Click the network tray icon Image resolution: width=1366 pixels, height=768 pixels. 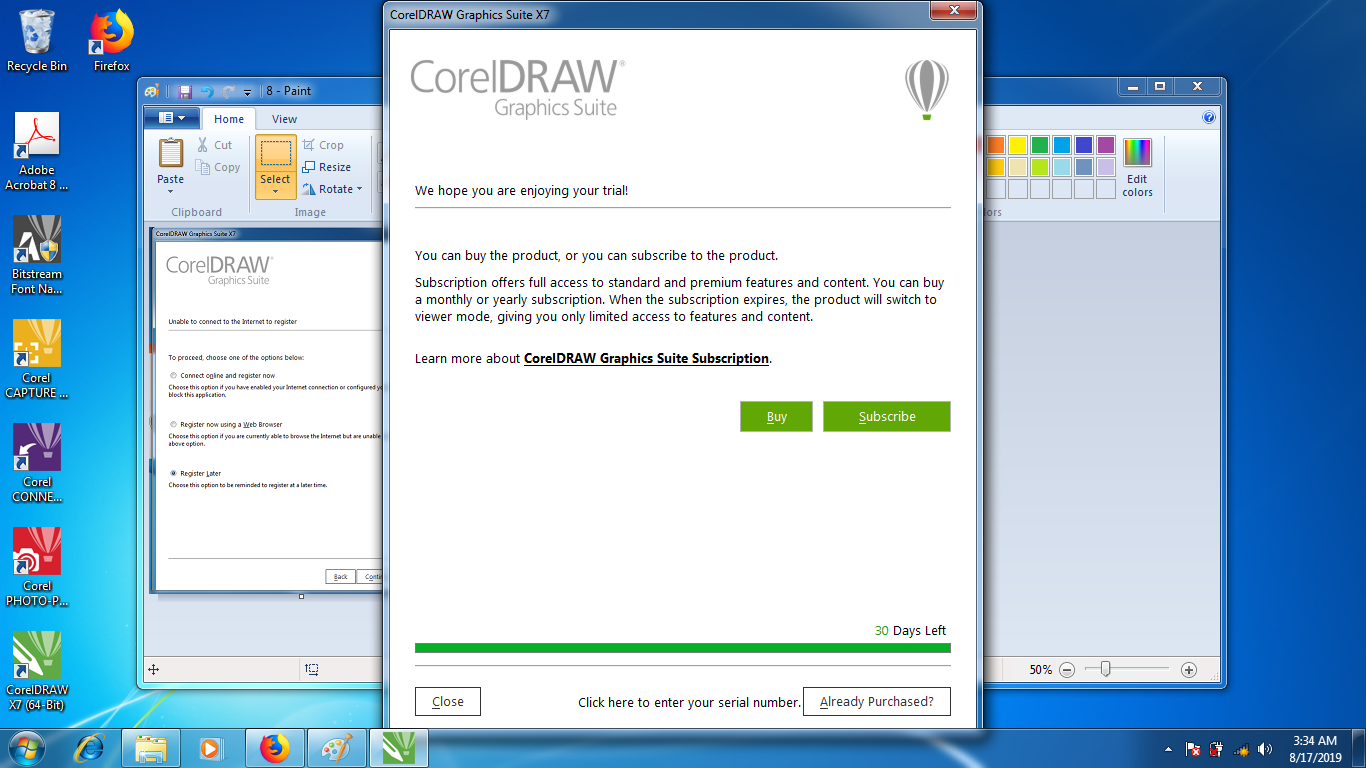[x=1241, y=749]
